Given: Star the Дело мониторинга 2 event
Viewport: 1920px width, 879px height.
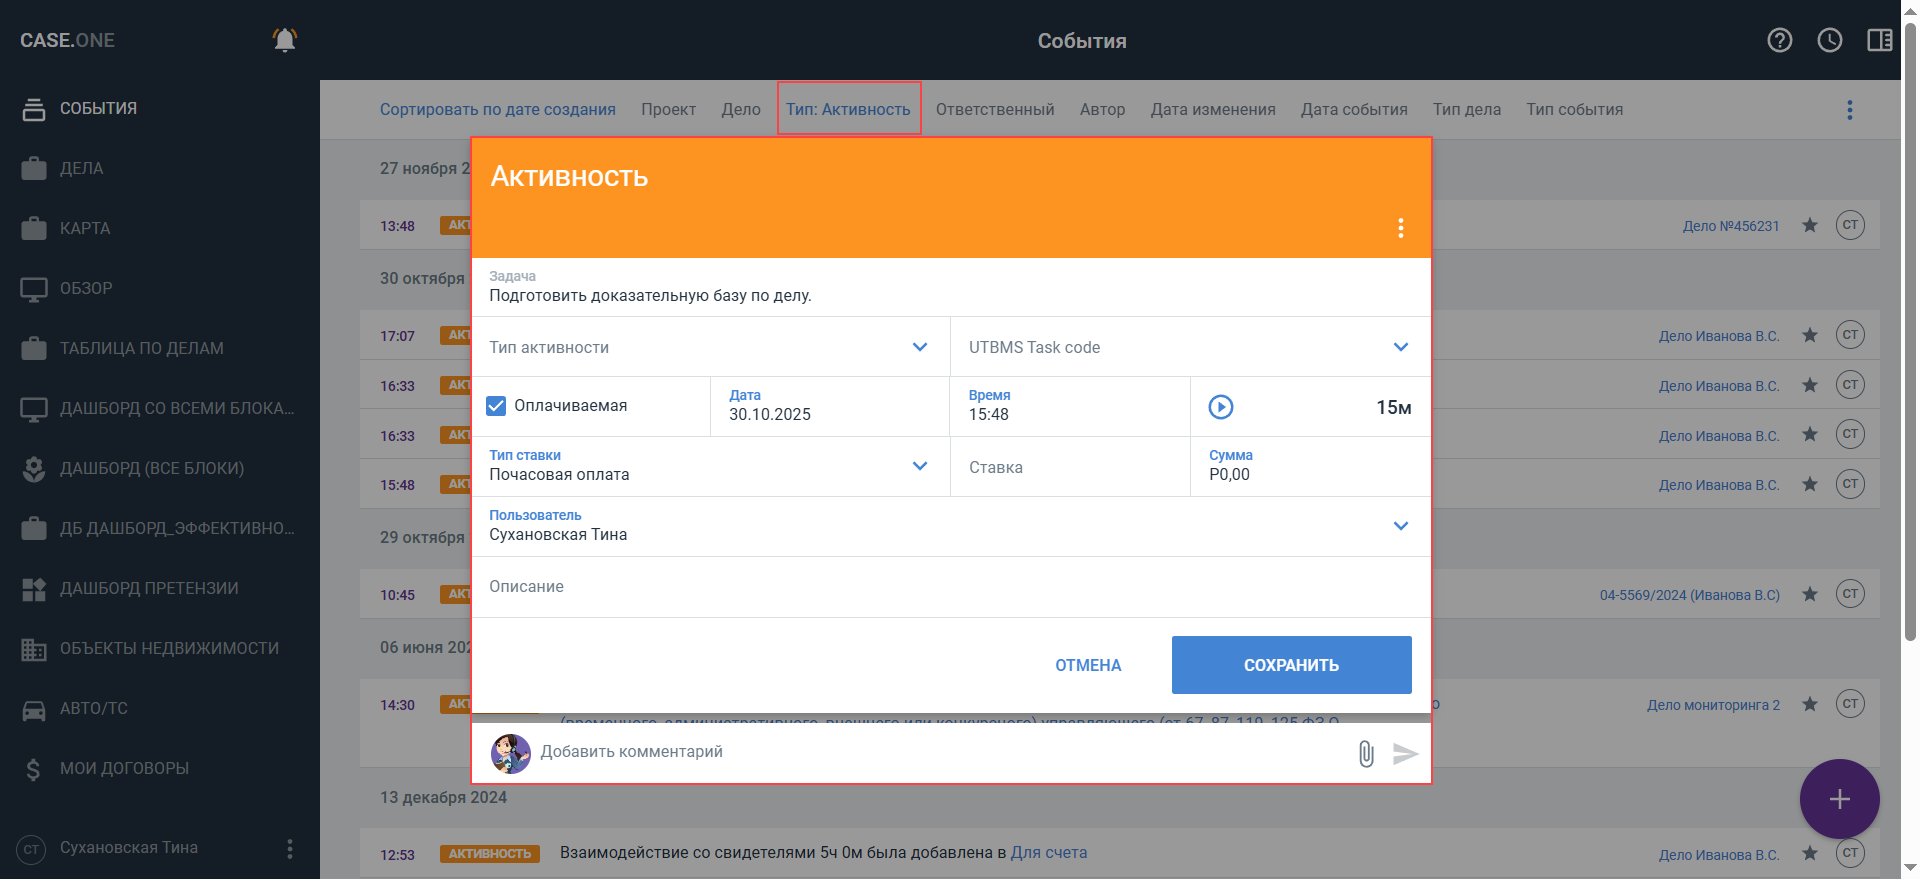Looking at the screenshot, I should tap(1810, 704).
